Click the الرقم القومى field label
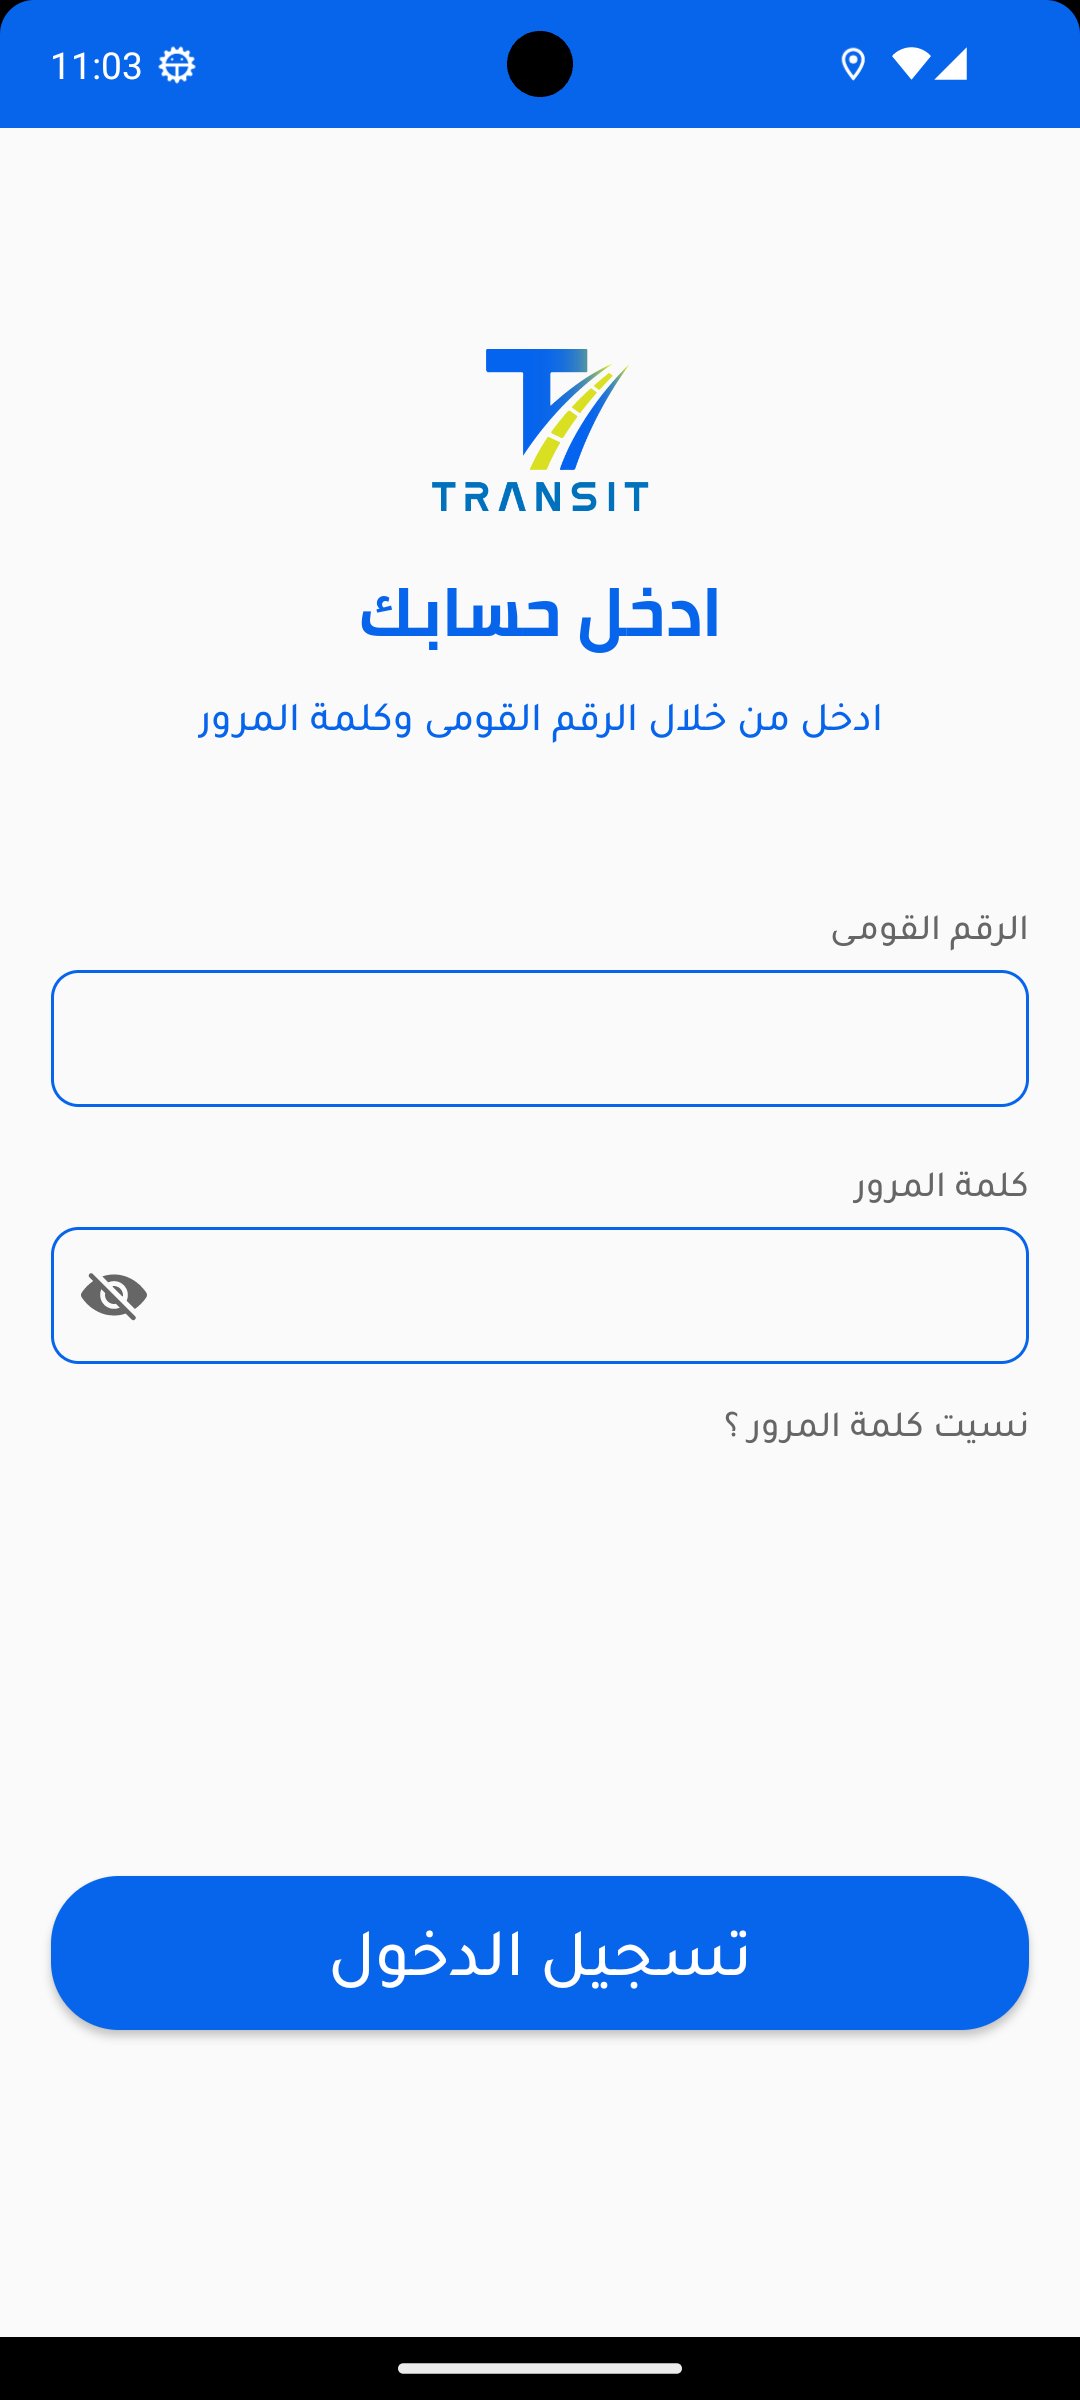Screen dimensions: 1080x2400 (929, 928)
